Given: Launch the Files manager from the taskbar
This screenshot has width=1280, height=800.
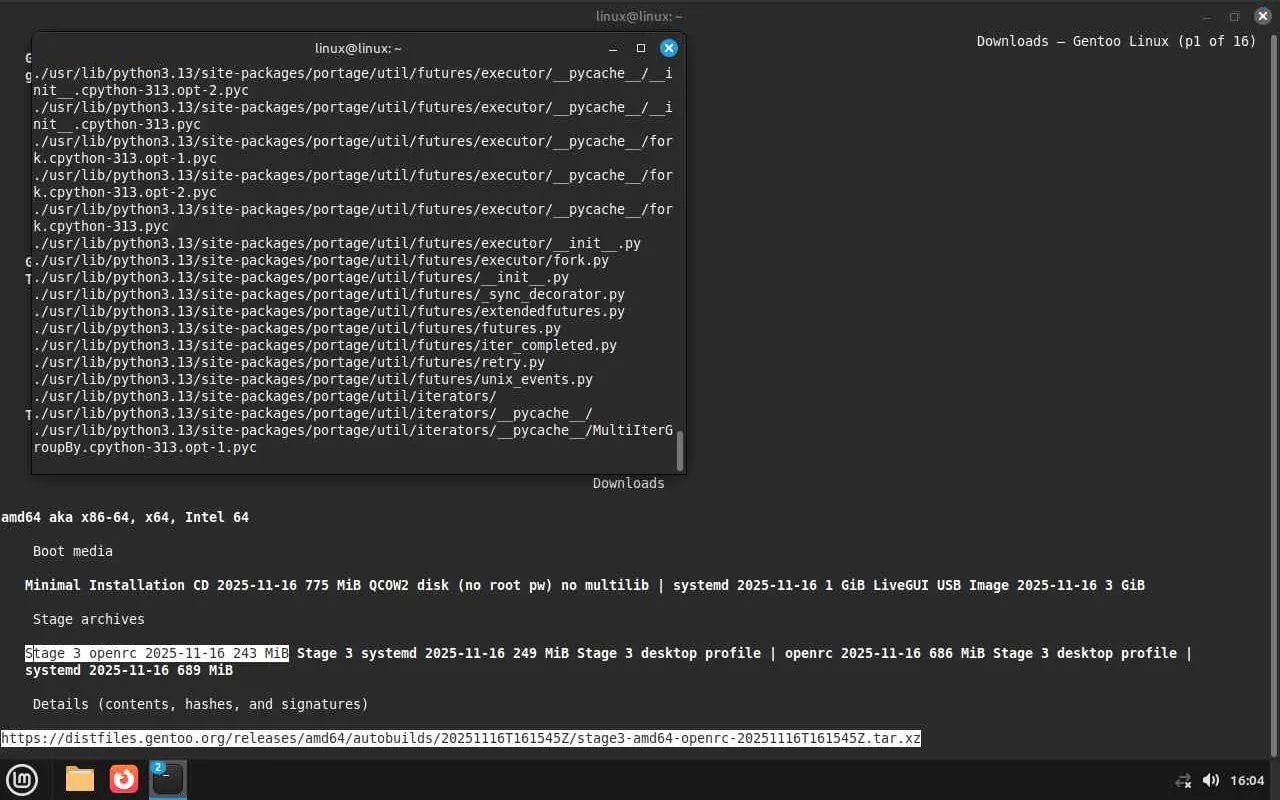Looking at the screenshot, I should click(80, 779).
